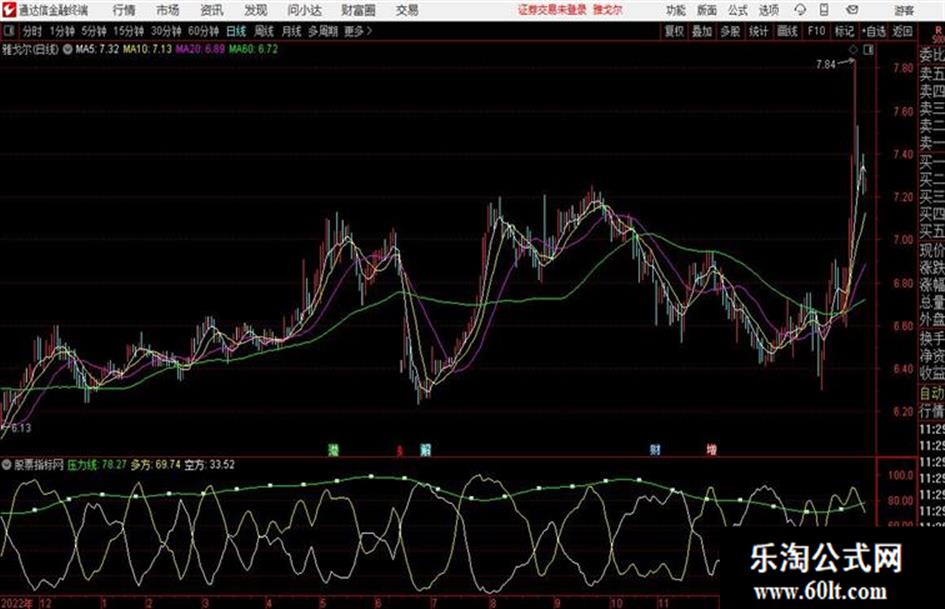Click the 6.13 low price label
The image size is (945, 609).
point(21,428)
